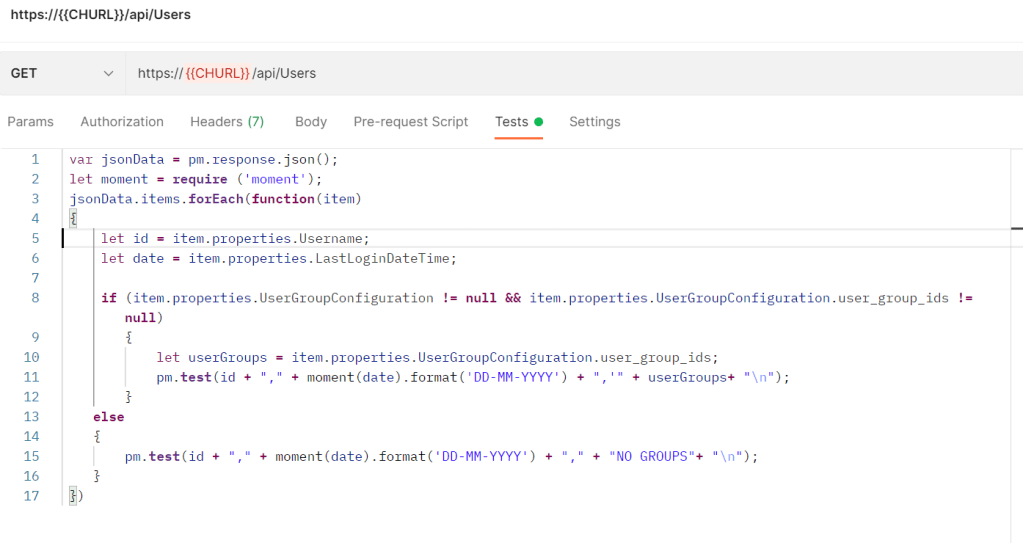
Task: Open the Settings tab
Action: pyautogui.click(x=594, y=122)
